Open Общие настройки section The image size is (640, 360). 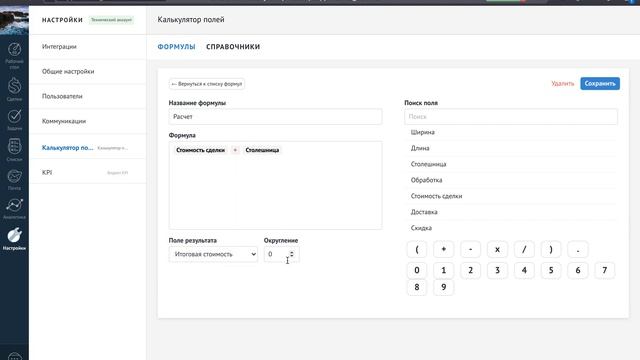pos(88,71)
